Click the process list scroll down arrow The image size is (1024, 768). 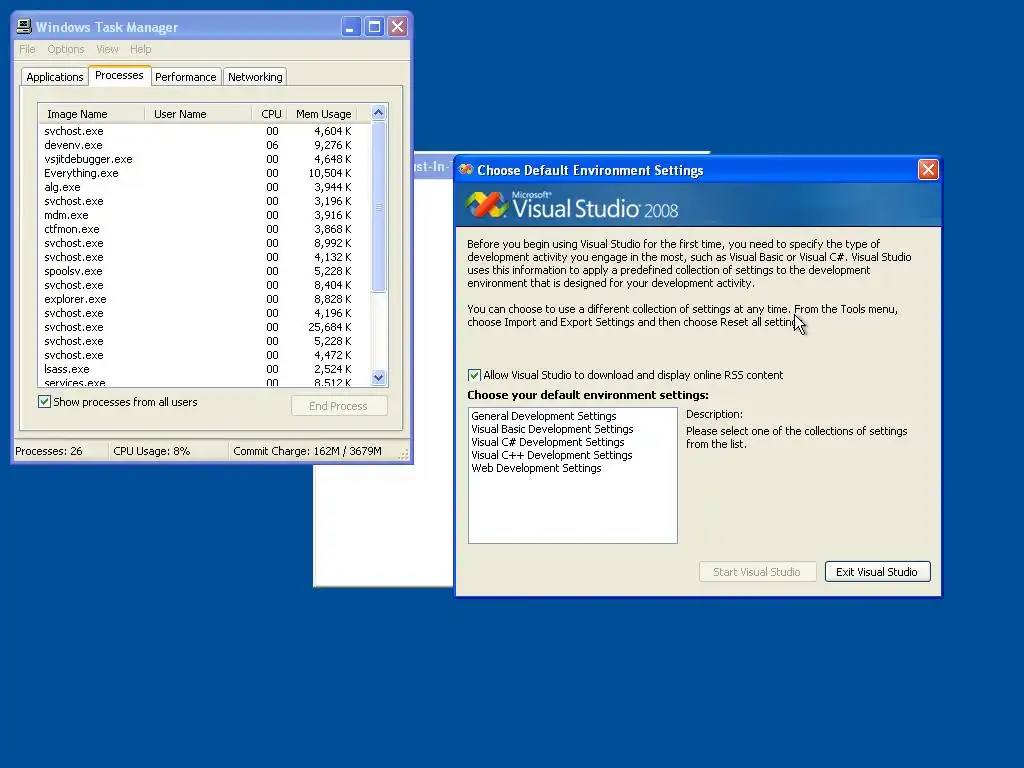click(x=378, y=377)
